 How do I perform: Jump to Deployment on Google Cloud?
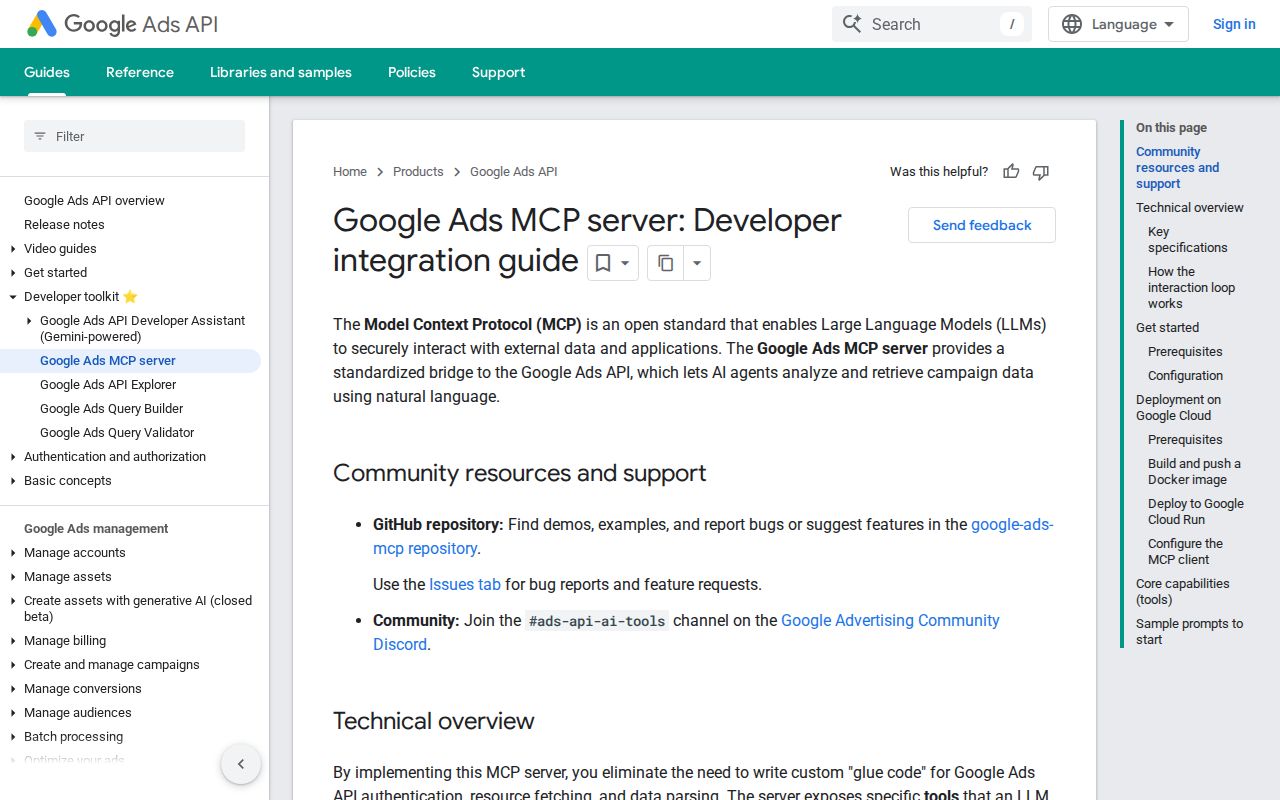click(x=1178, y=408)
